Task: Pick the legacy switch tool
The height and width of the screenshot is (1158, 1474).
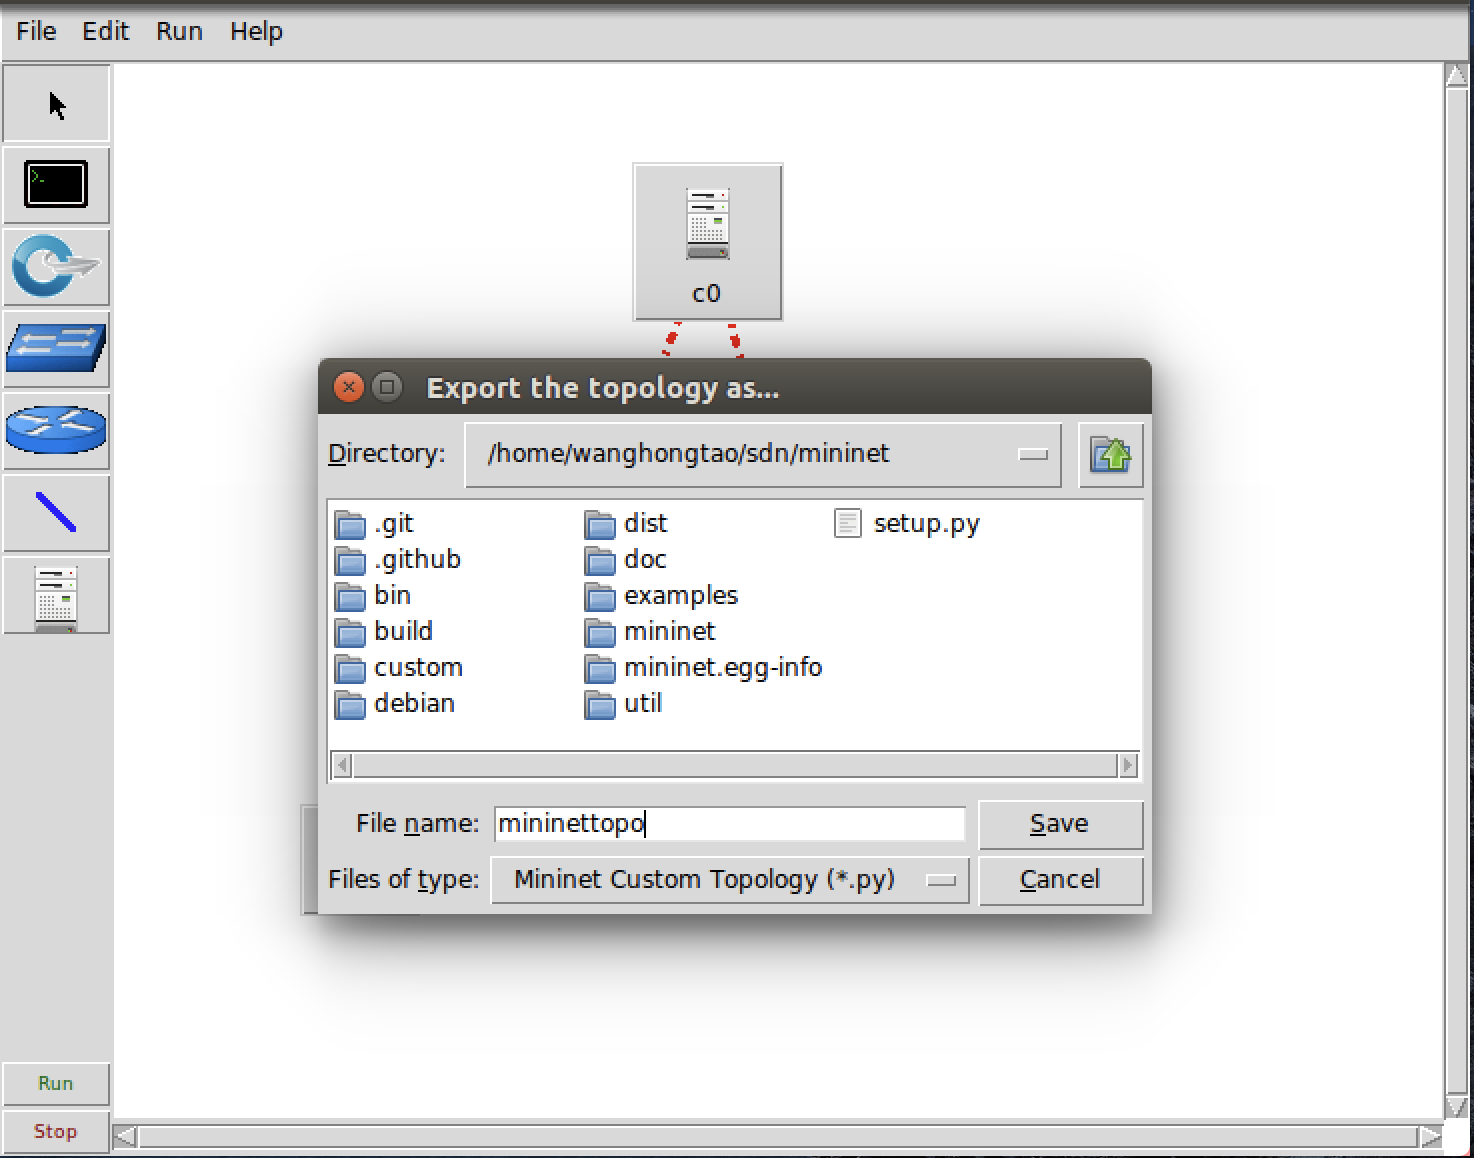Action: (x=56, y=349)
